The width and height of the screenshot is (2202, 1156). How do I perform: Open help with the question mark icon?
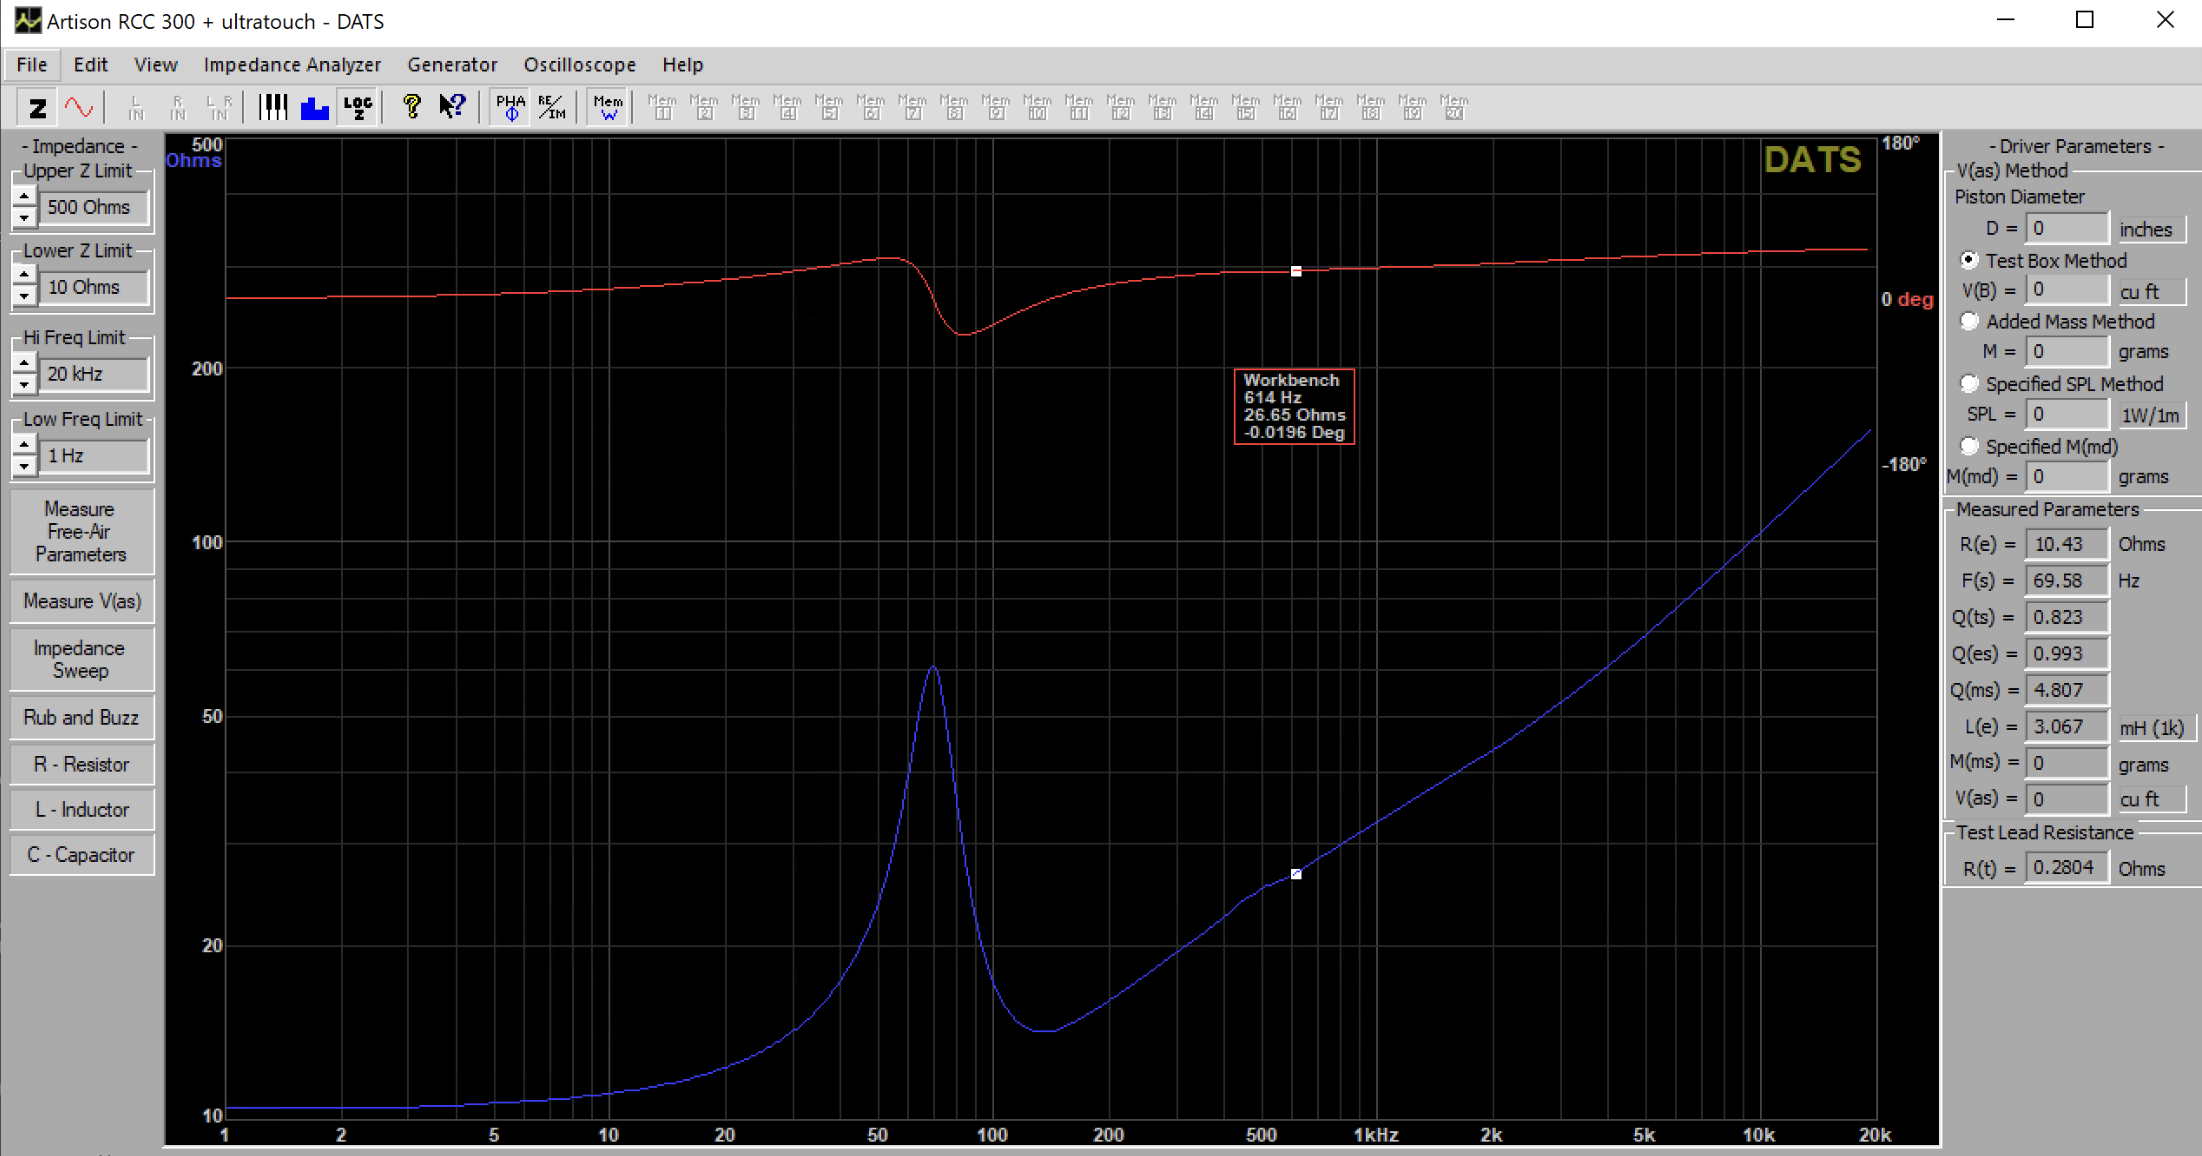pyautogui.click(x=411, y=107)
